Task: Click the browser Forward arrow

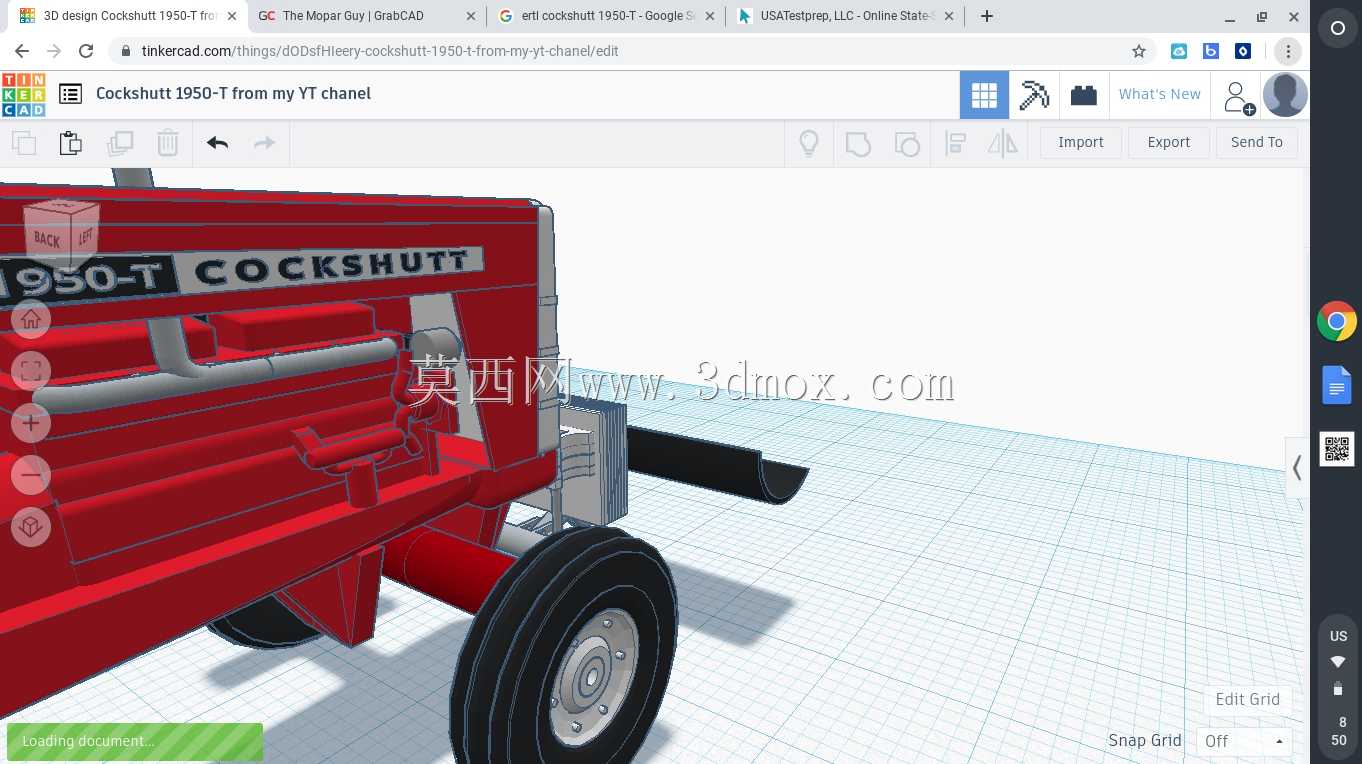Action: [x=54, y=51]
